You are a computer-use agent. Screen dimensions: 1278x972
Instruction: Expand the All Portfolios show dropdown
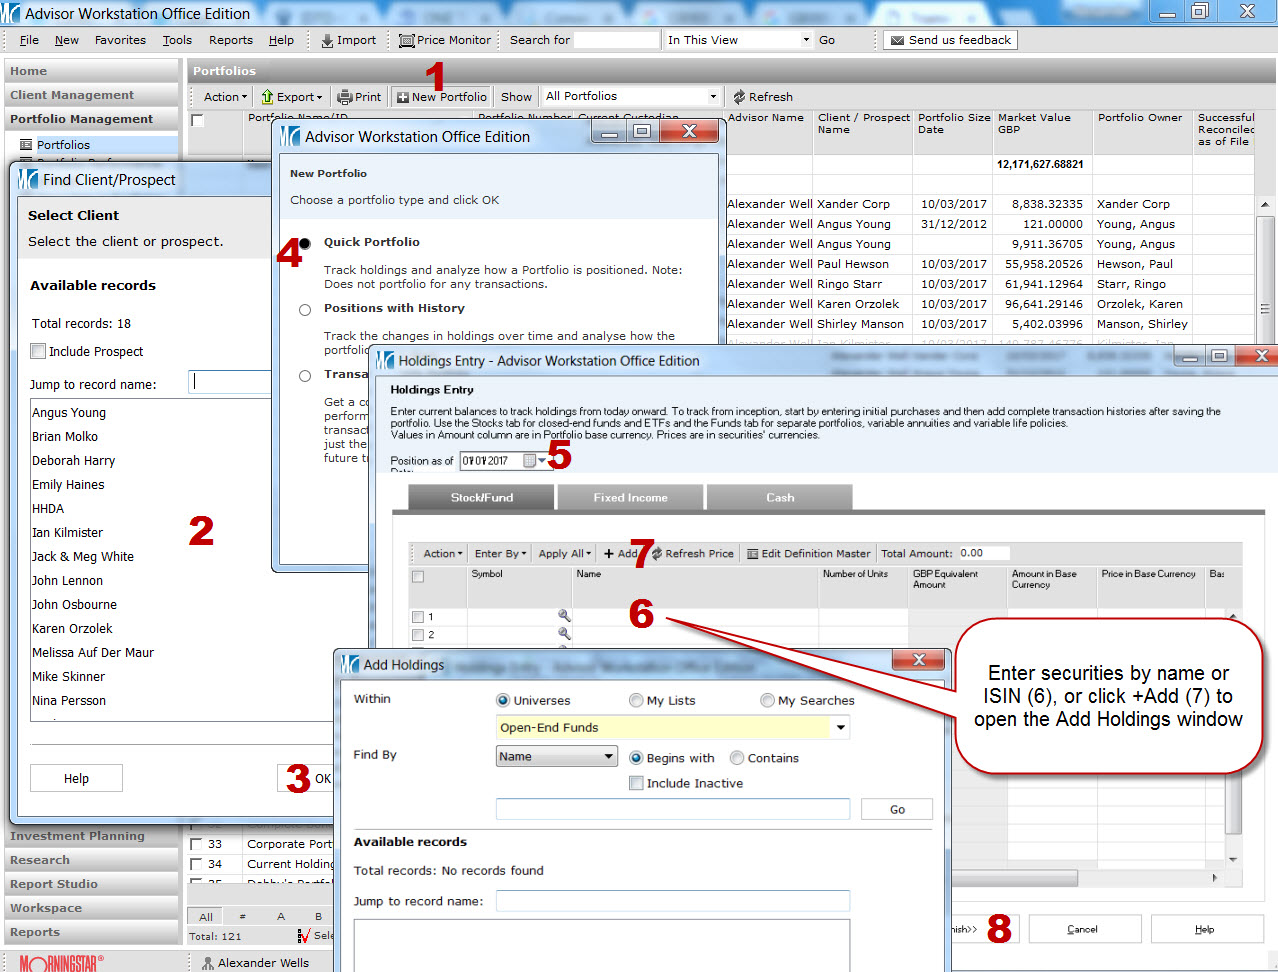(713, 97)
